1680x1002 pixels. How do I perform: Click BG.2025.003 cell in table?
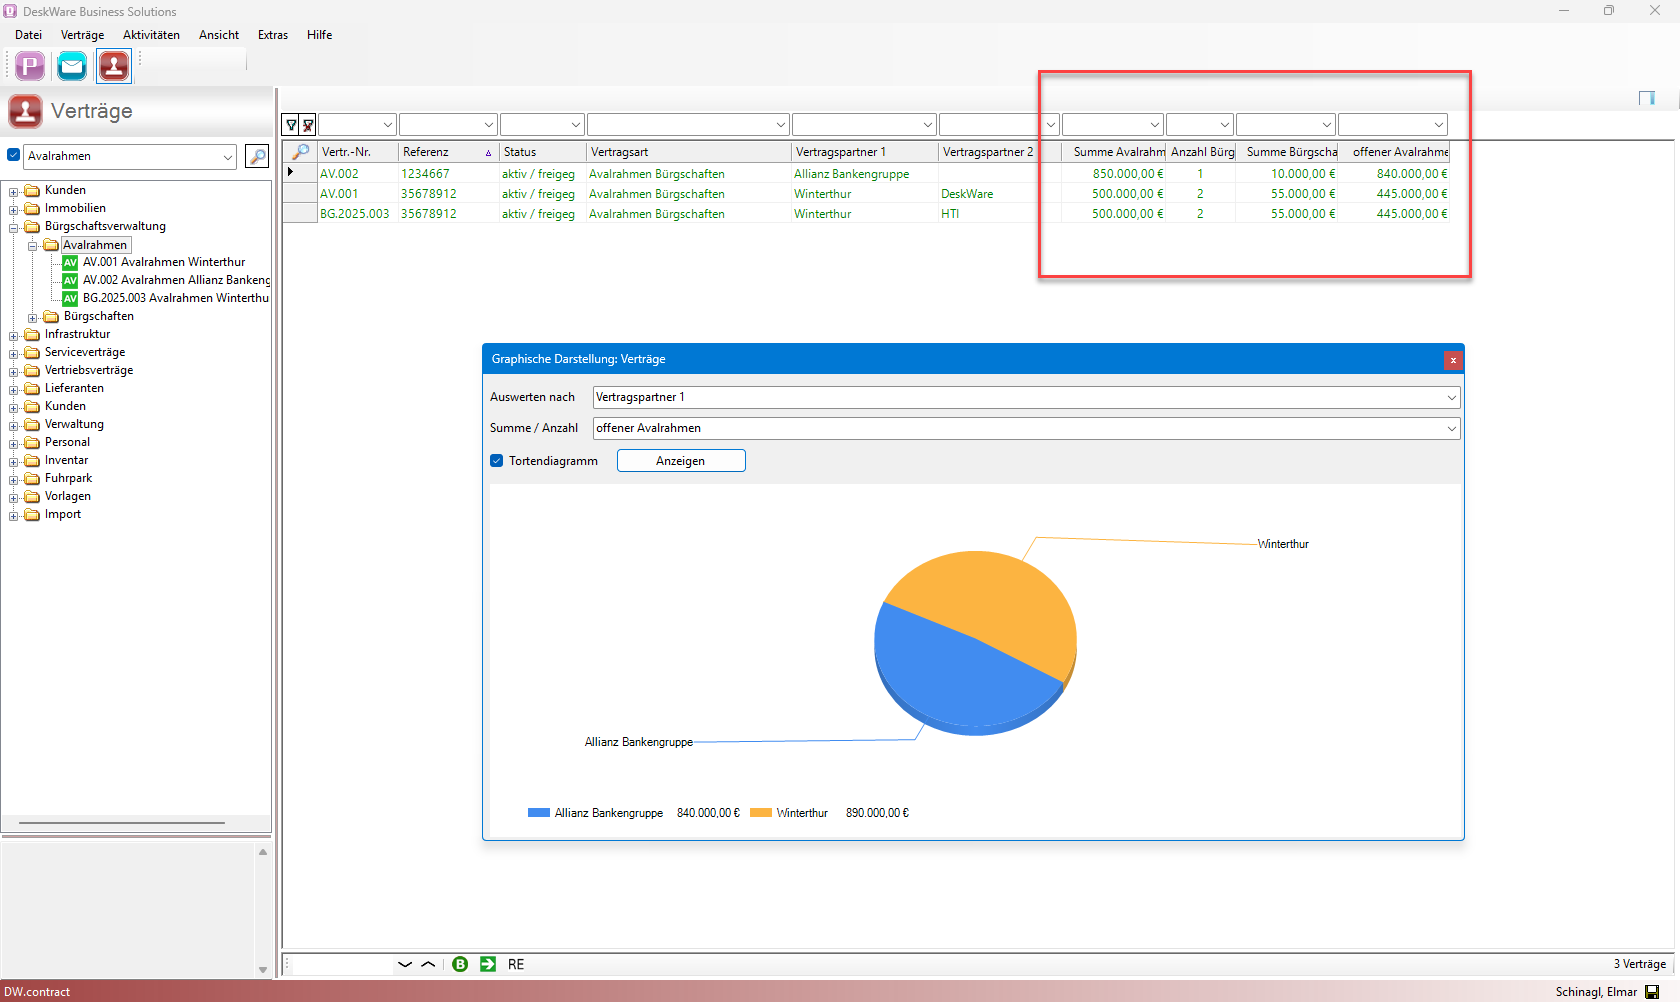(354, 214)
